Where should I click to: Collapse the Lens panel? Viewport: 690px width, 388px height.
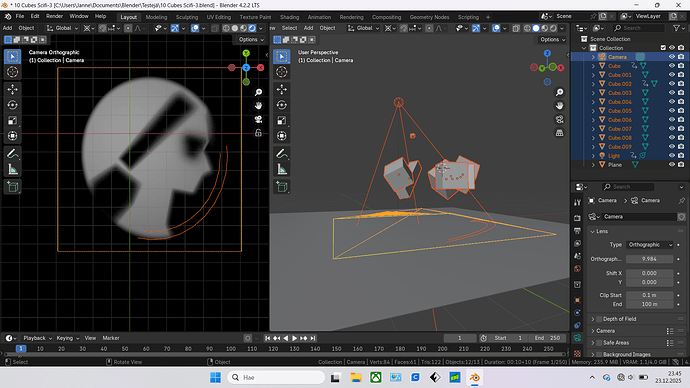coord(592,231)
